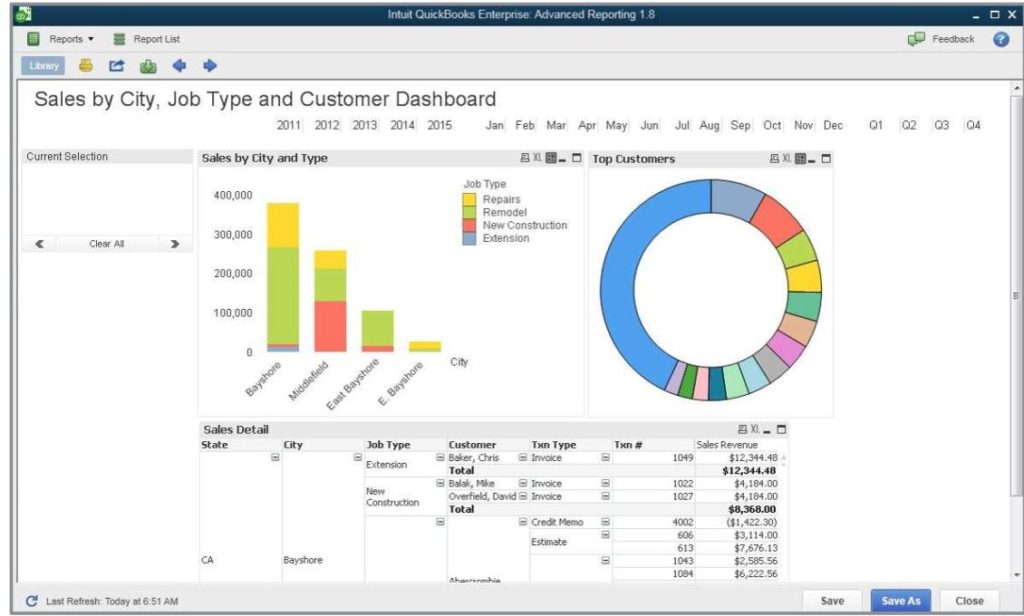
Task: Switch to the Library tab
Action: [43, 67]
